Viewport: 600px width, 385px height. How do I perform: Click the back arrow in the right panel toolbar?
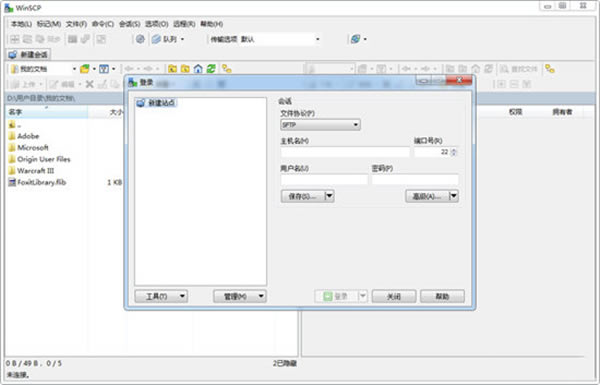point(406,69)
